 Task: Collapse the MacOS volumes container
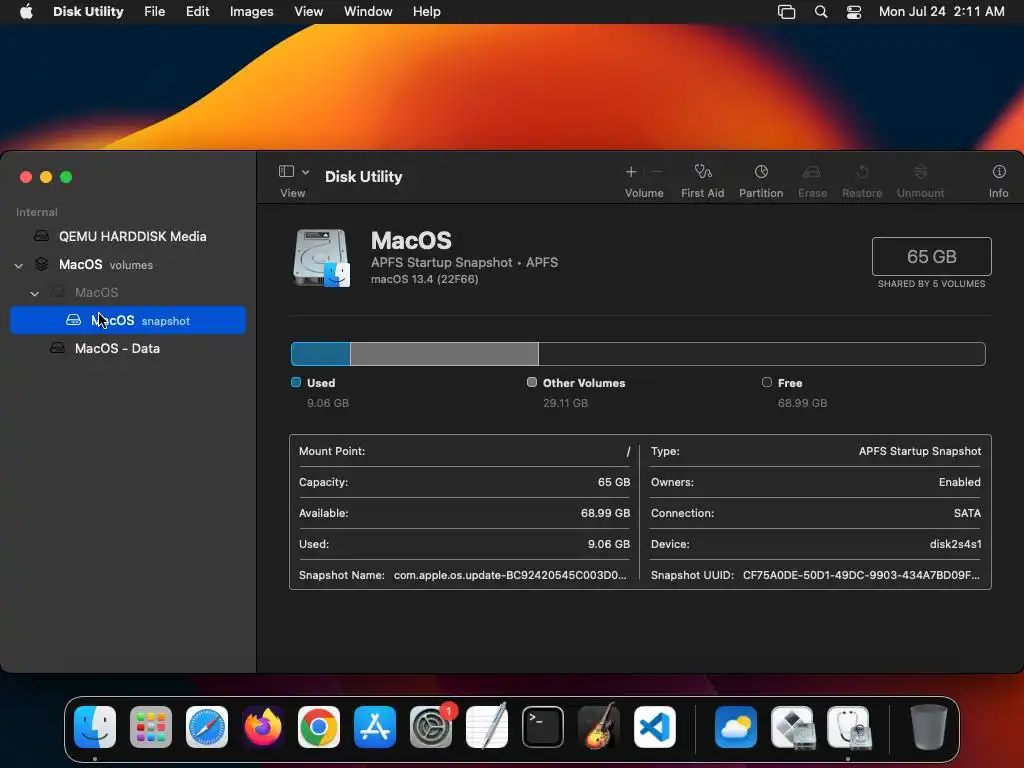click(19, 265)
